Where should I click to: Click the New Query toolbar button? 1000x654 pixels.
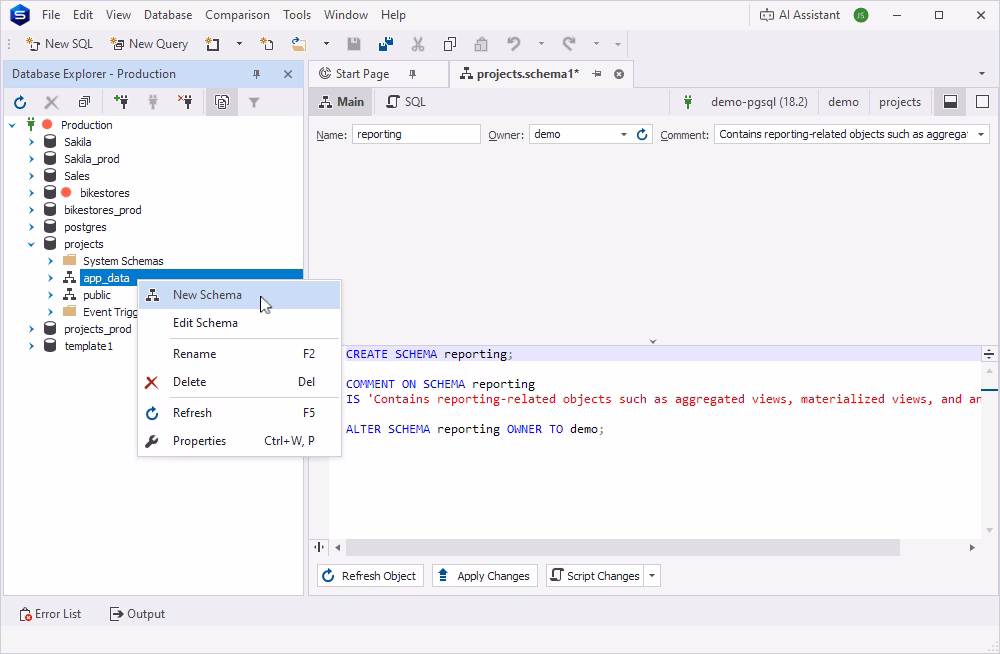pyautogui.click(x=149, y=44)
